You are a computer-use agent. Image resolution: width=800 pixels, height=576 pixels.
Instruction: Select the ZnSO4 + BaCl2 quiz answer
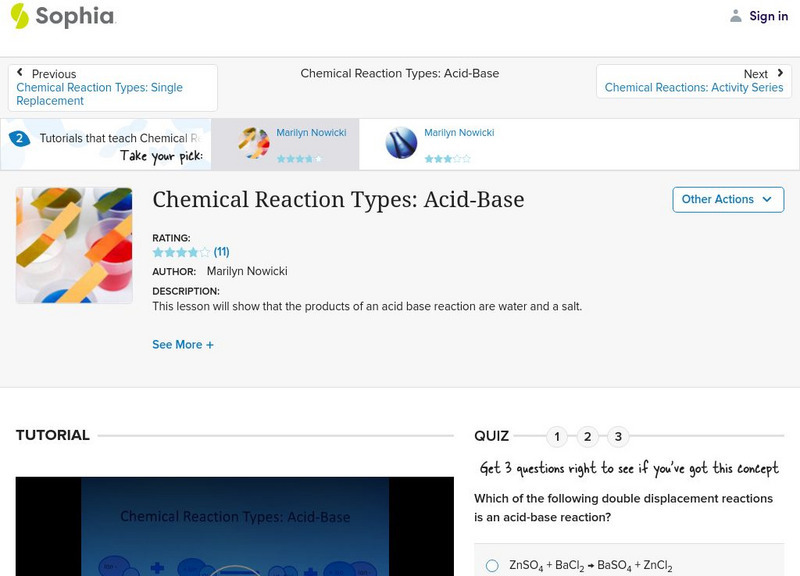point(491,564)
